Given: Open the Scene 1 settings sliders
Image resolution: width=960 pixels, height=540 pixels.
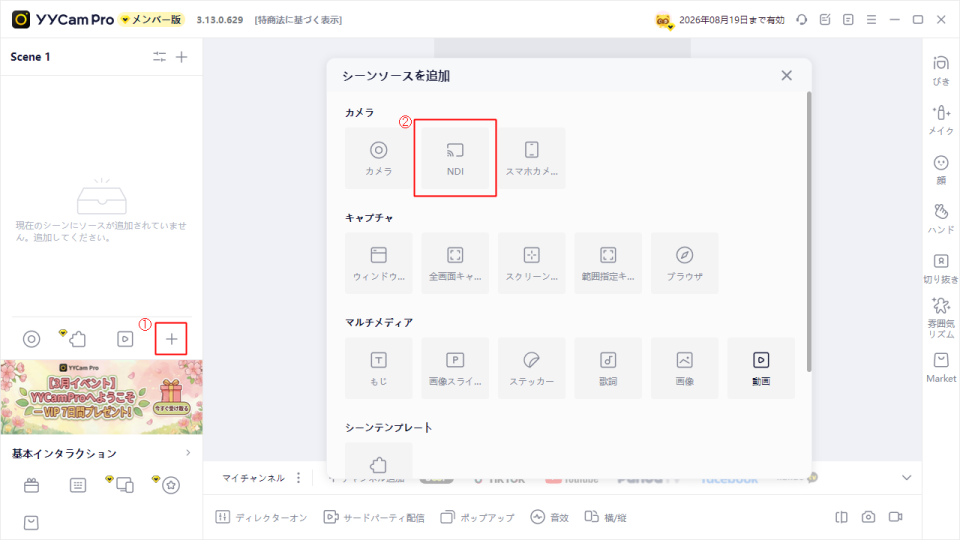Looking at the screenshot, I should [x=159, y=57].
